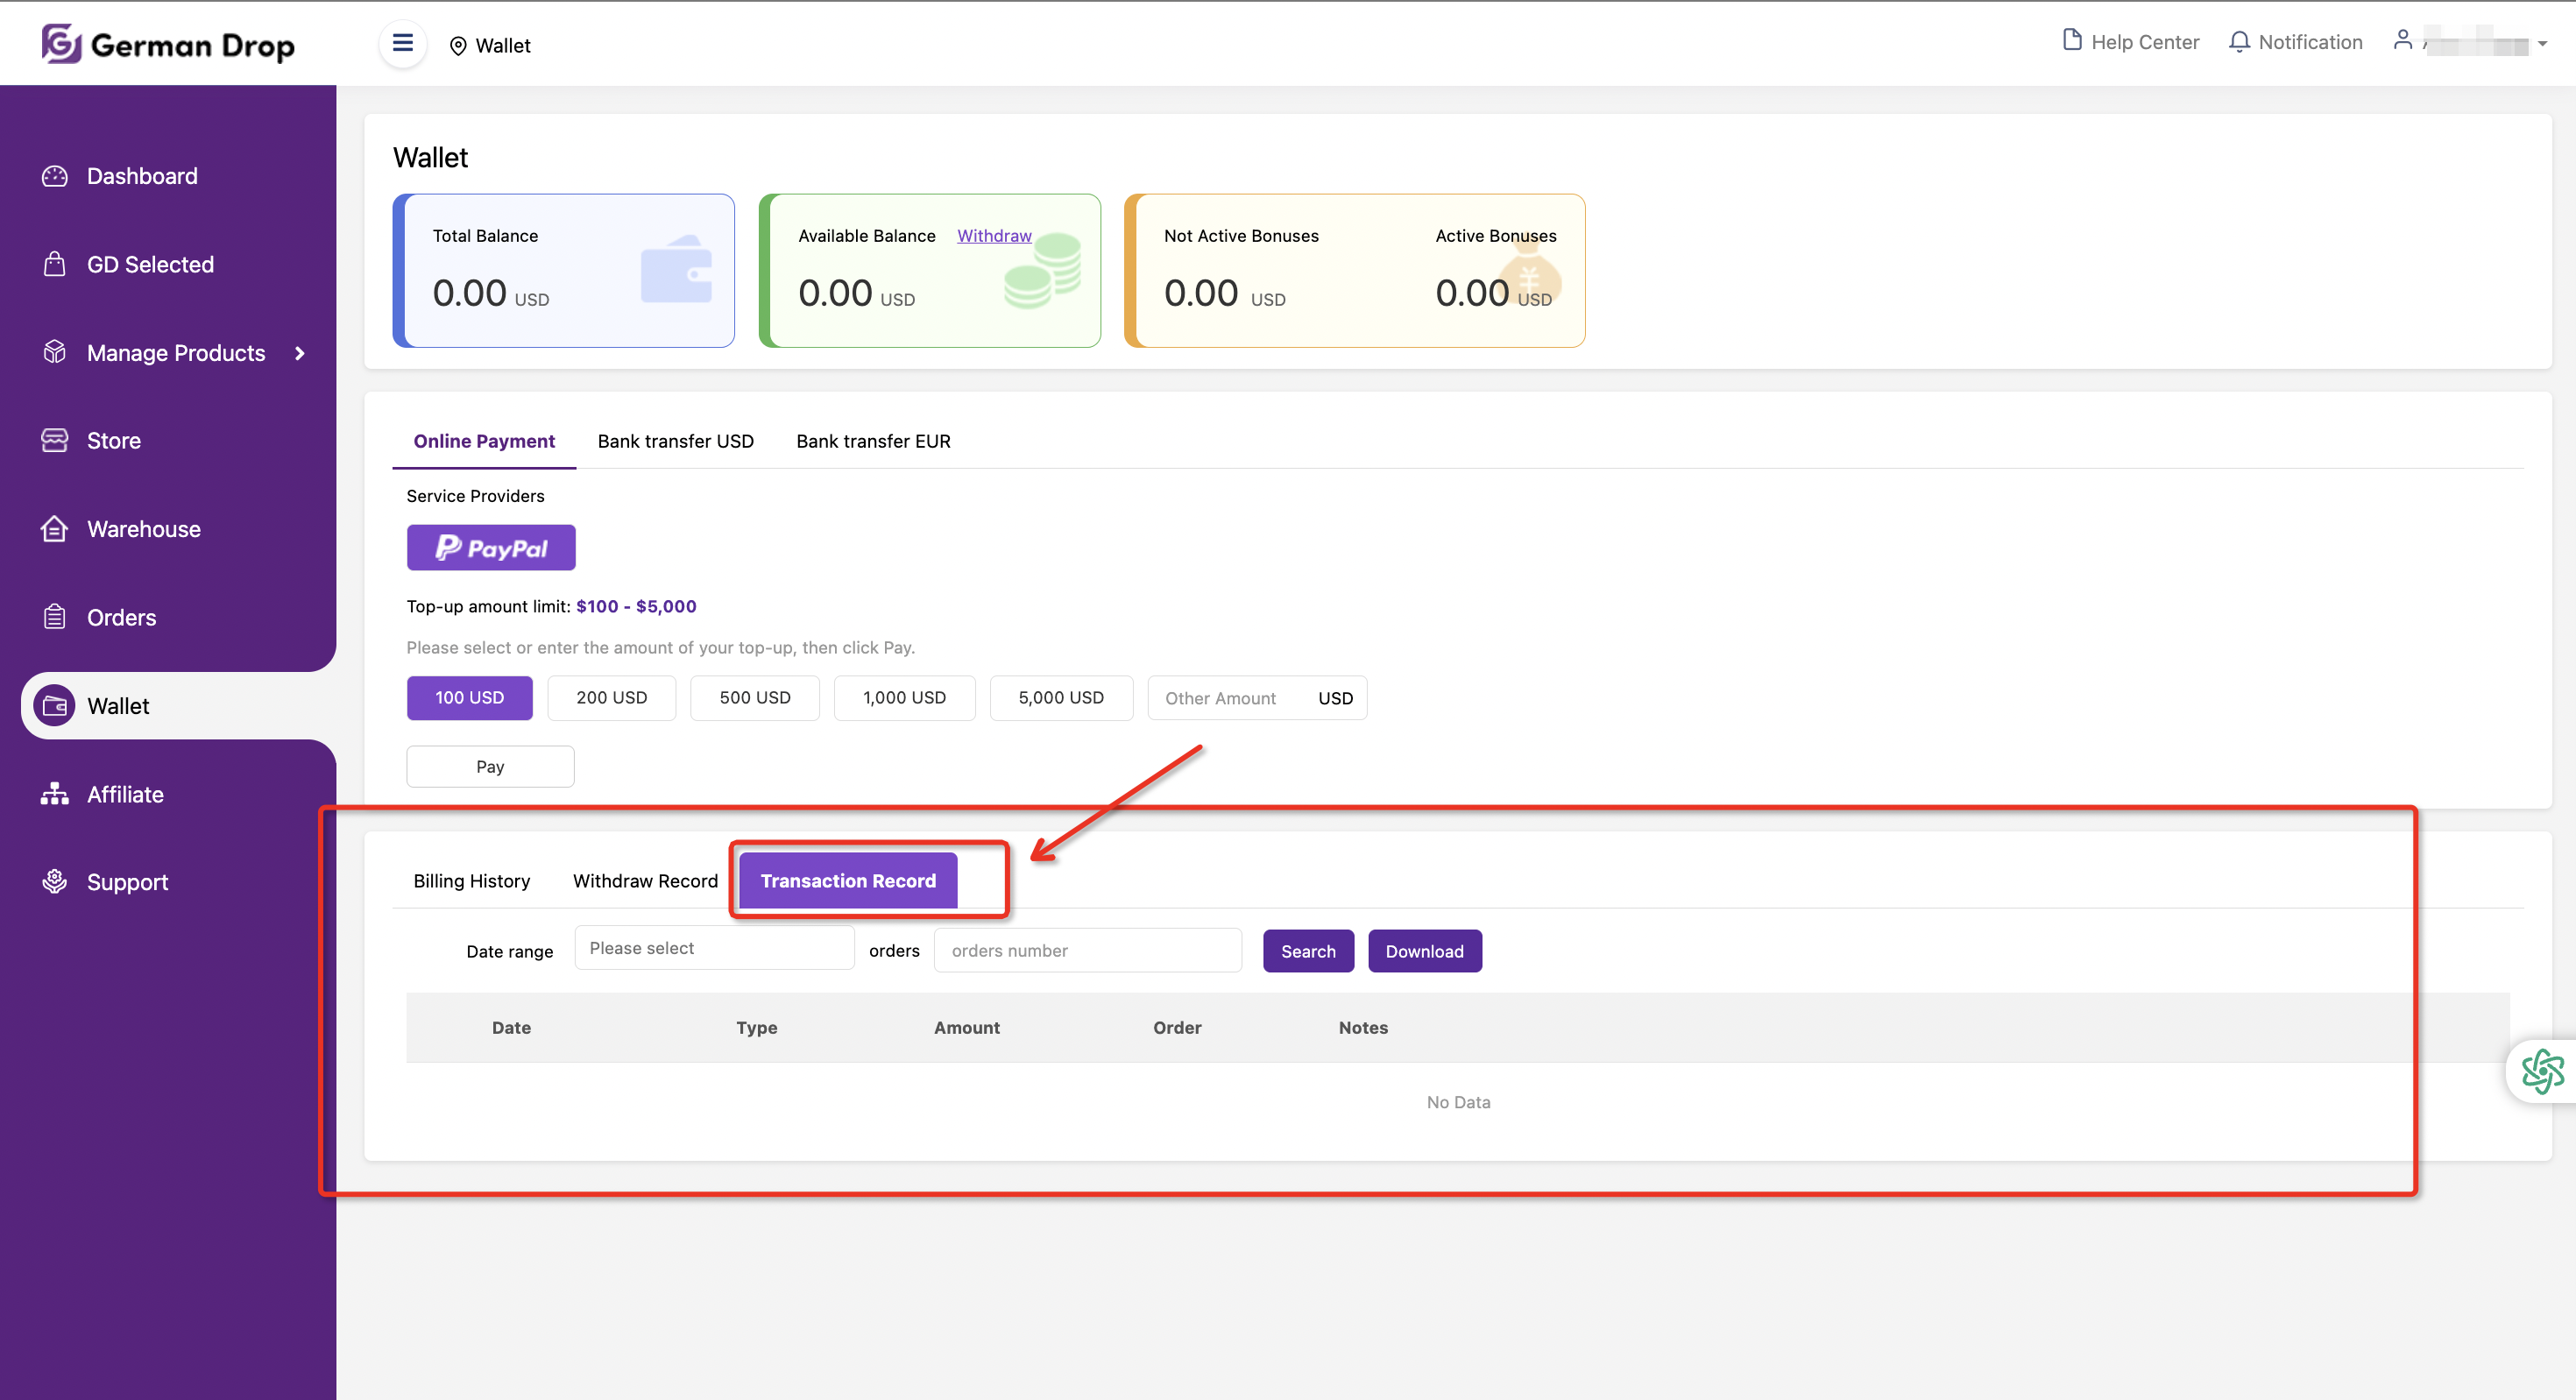Click the Warehouse house icon
This screenshot has width=2576, height=1400.
coord(54,529)
